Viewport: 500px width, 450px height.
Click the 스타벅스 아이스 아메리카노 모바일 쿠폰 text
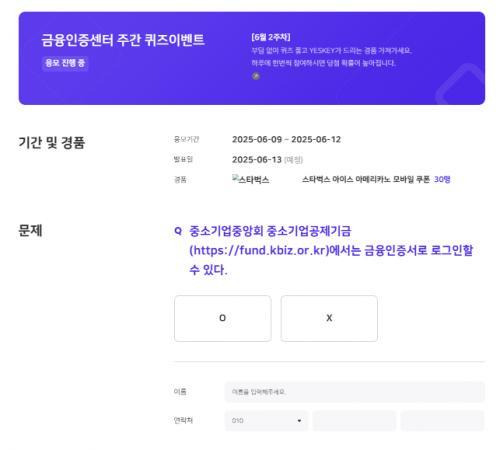coord(366,179)
